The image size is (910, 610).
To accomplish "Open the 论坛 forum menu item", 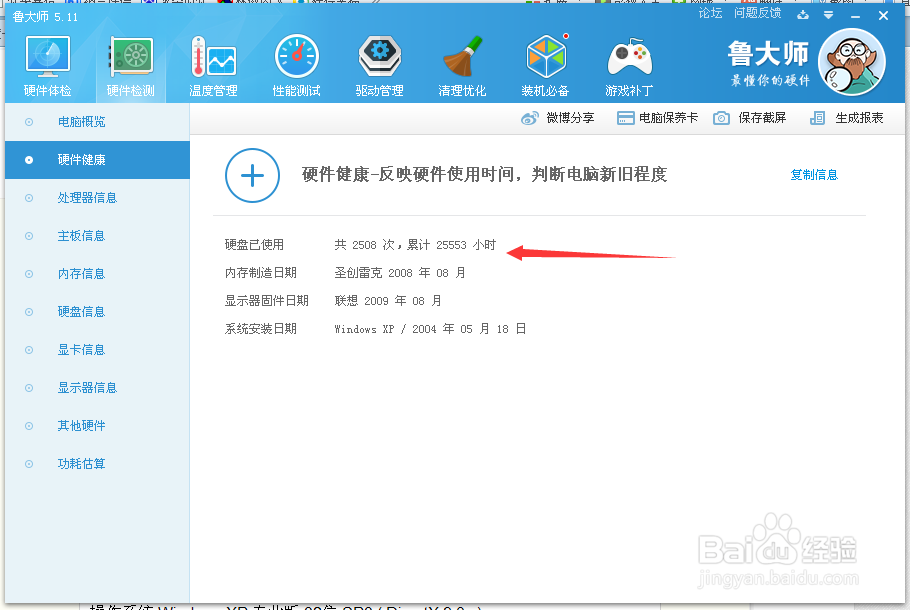I will click(x=710, y=13).
